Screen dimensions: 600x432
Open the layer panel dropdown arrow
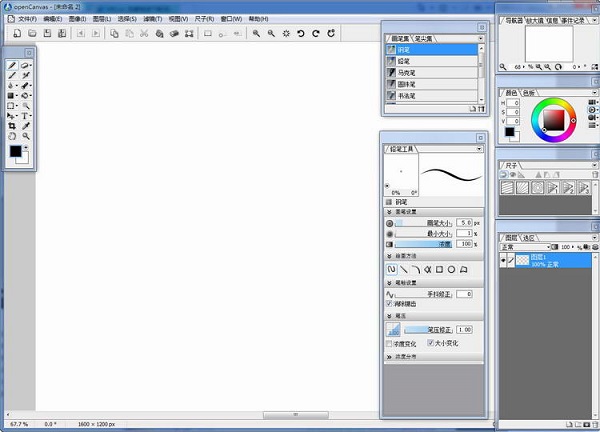tap(595, 238)
